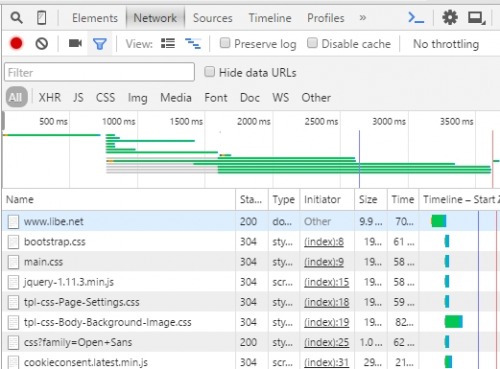Viewport: 500px width, 369px height.
Task: Toggle the filter funnel icon
Action: click(100, 44)
